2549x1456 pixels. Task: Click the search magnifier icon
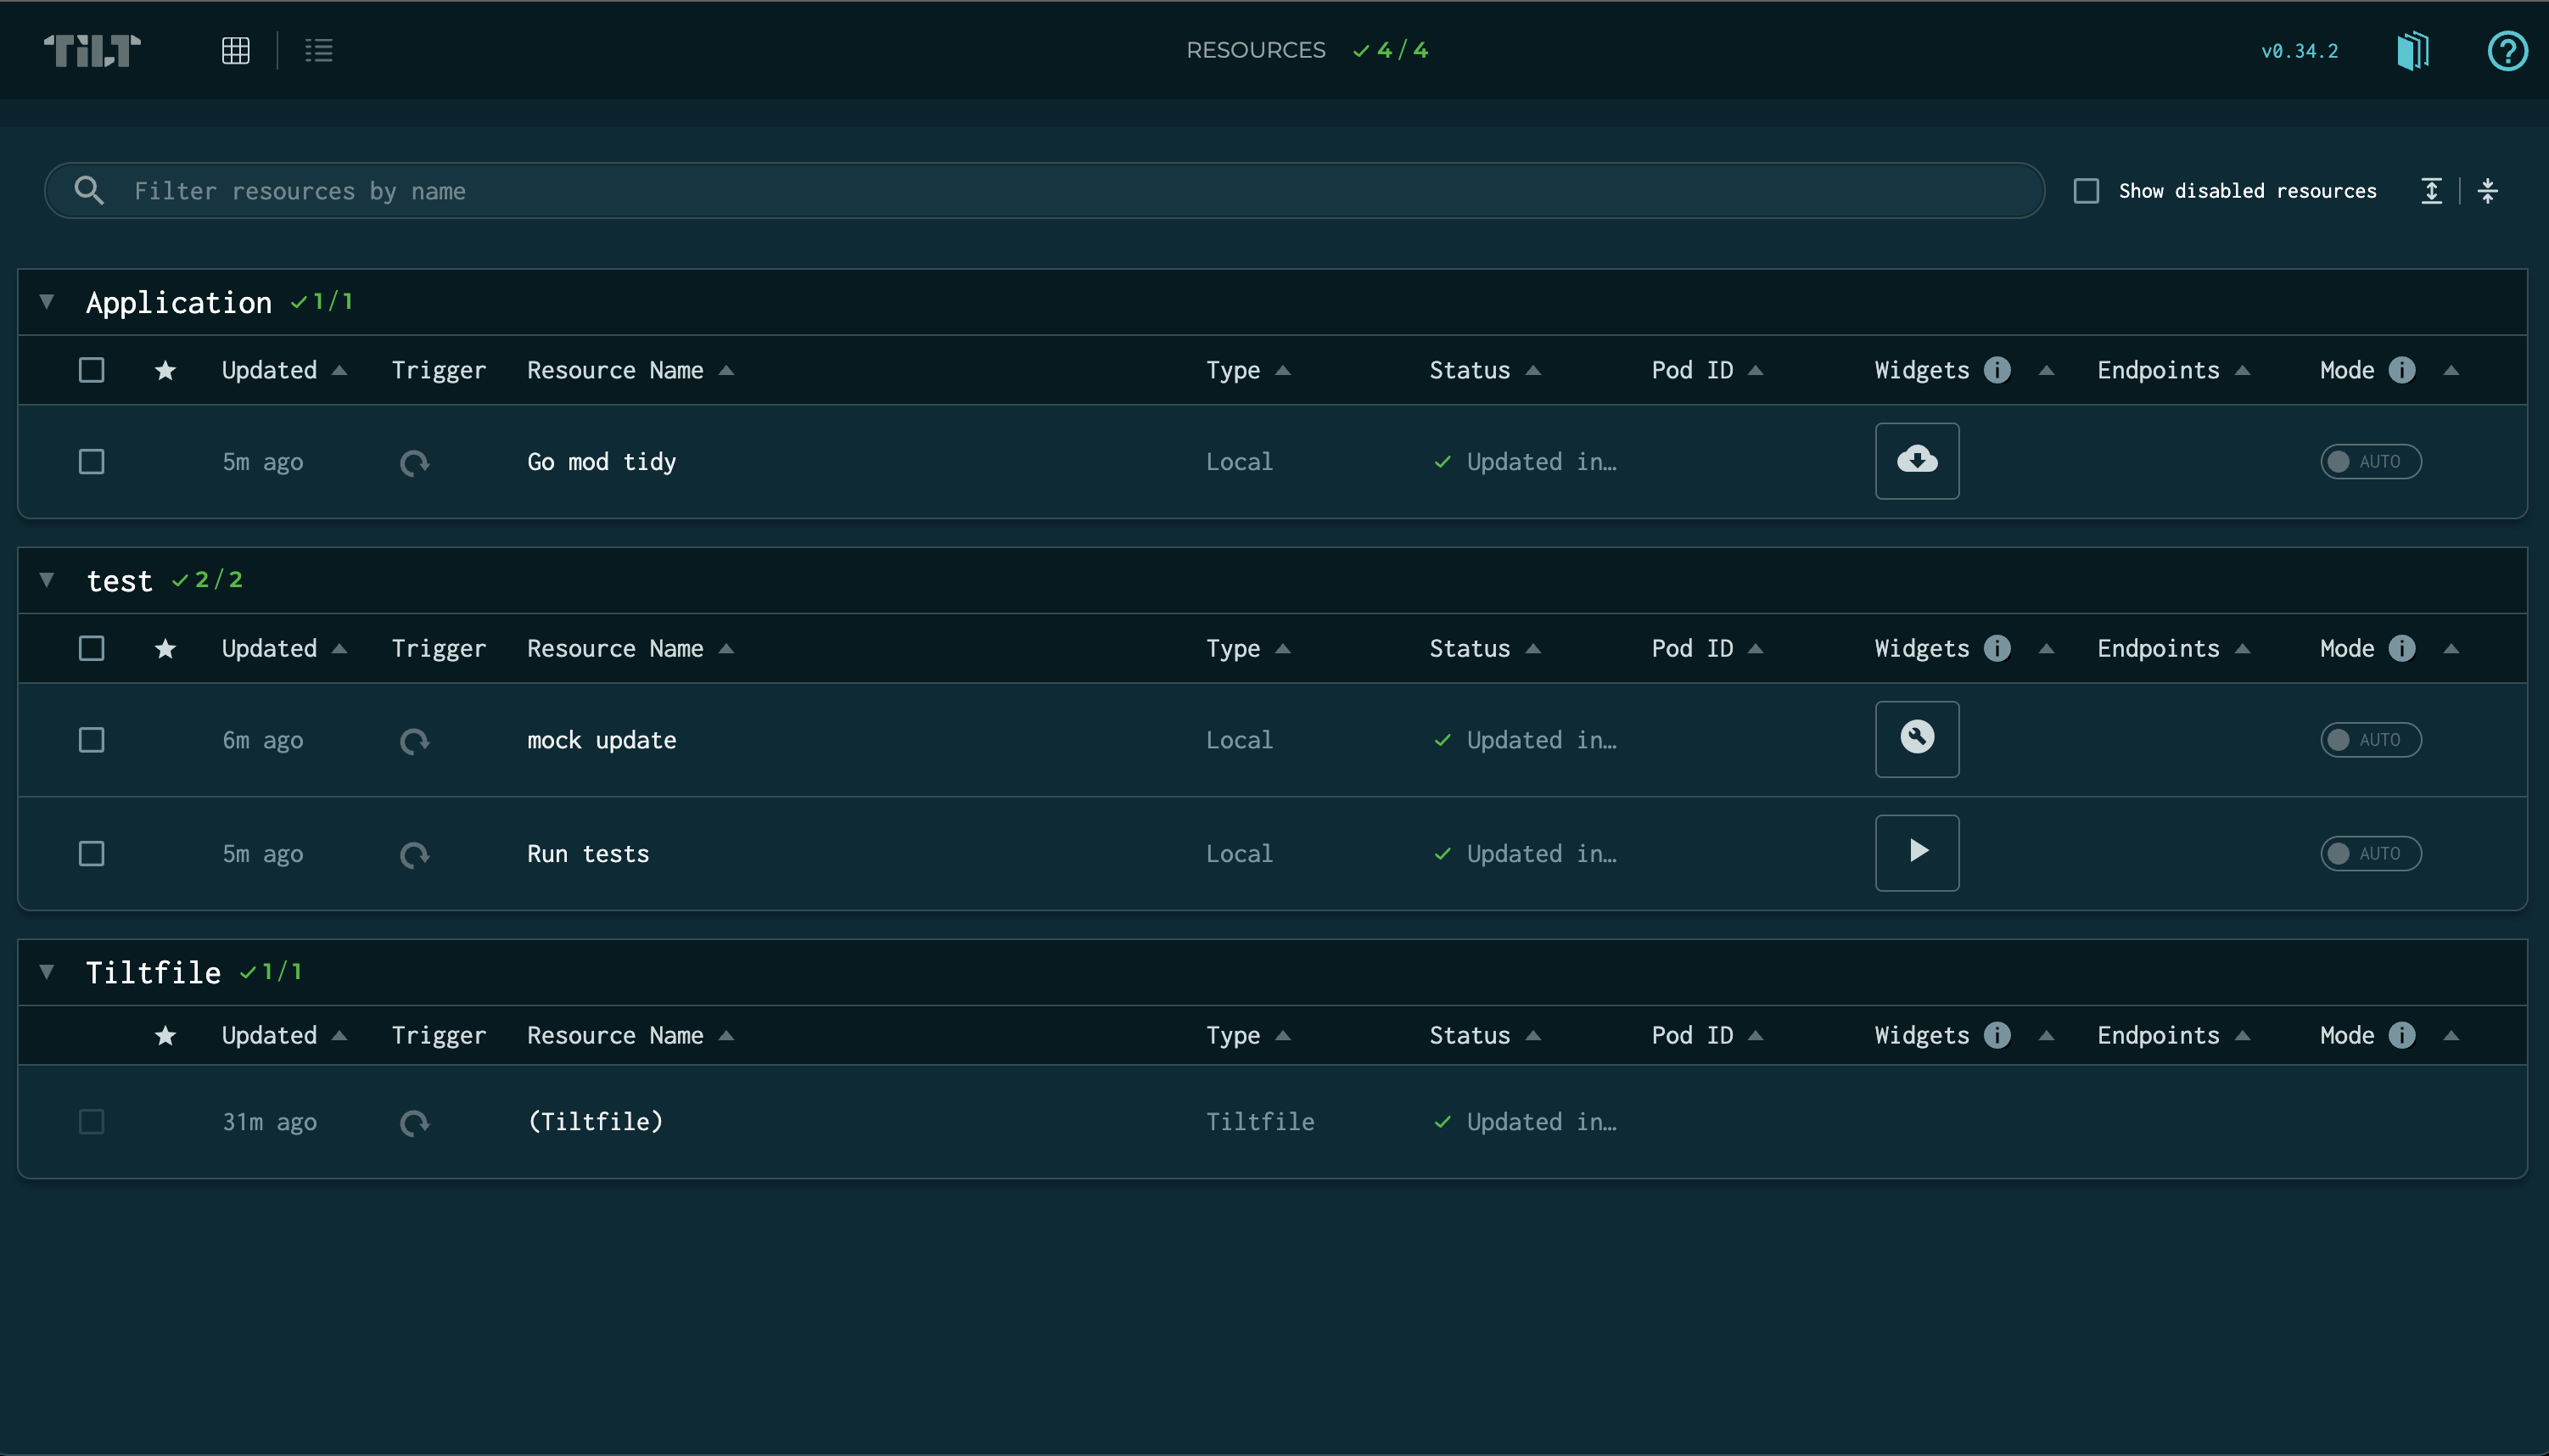[x=89, y=190]
